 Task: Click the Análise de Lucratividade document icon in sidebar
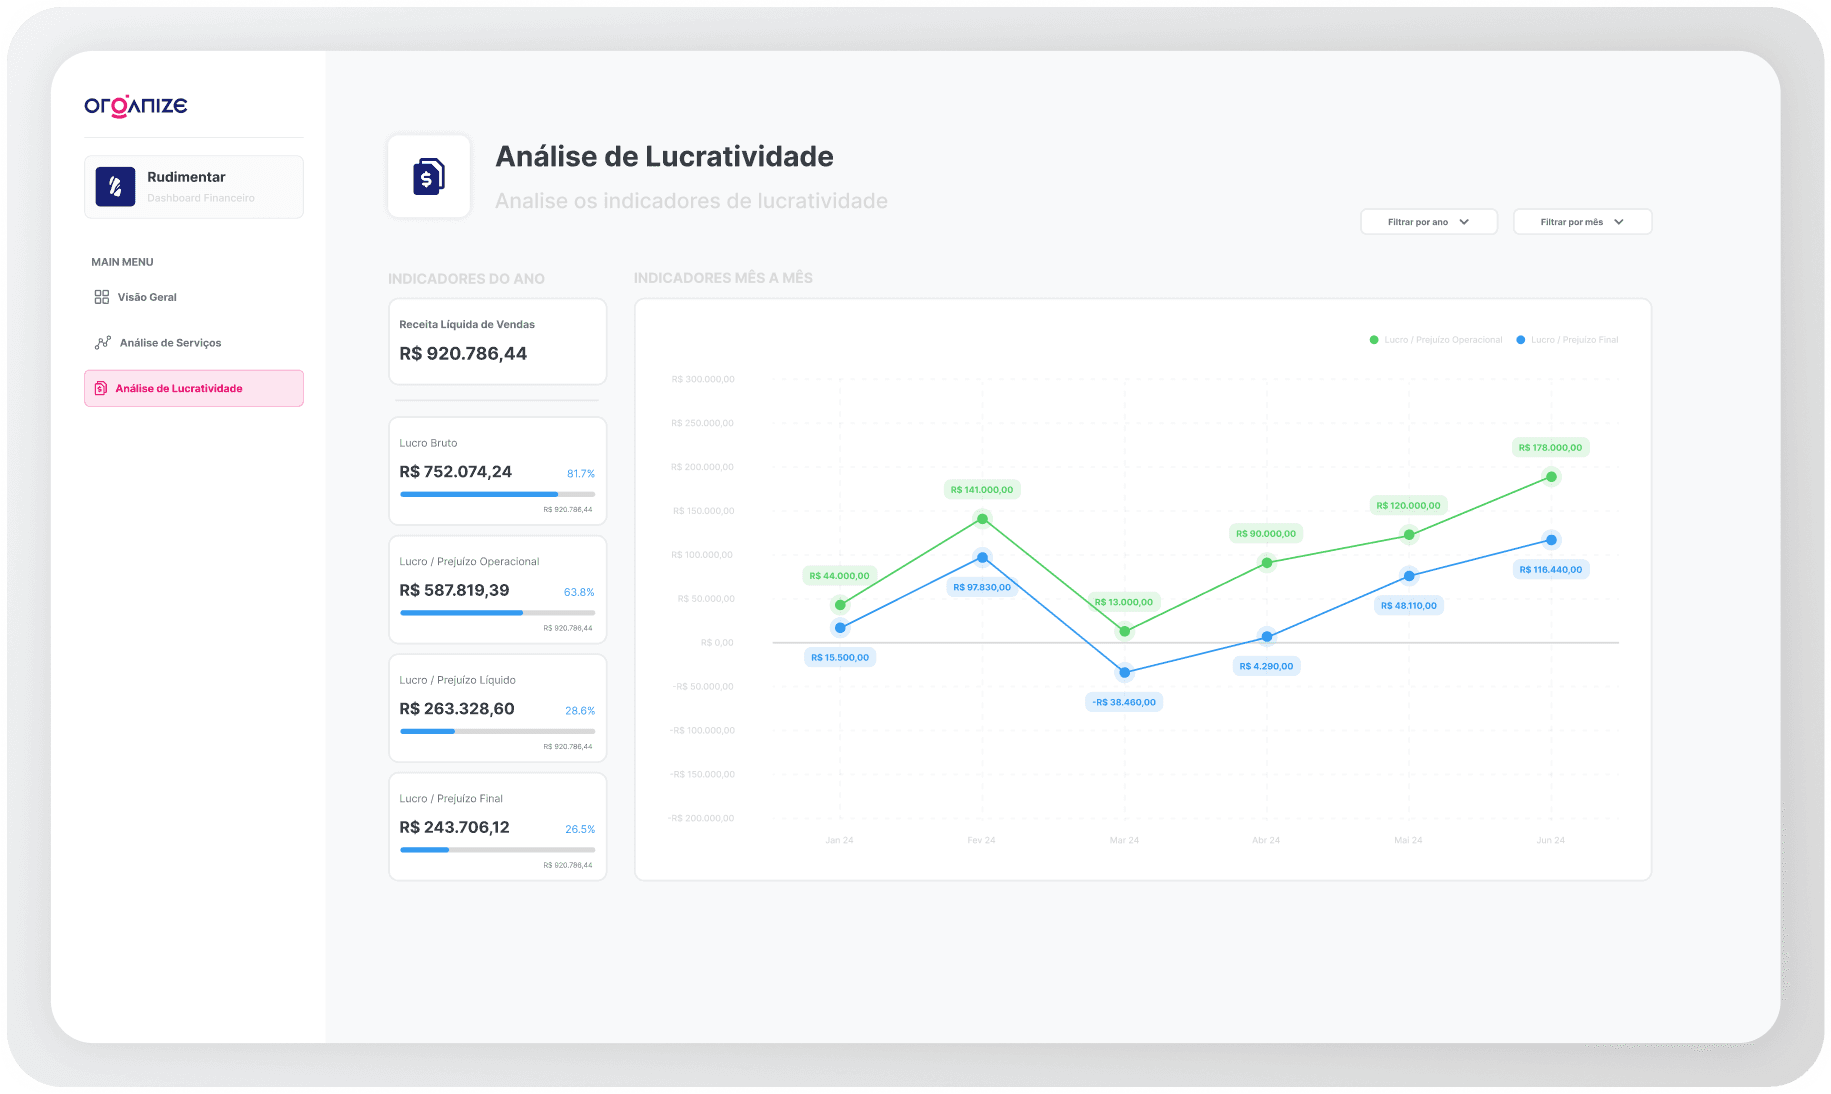click(101, 388)
